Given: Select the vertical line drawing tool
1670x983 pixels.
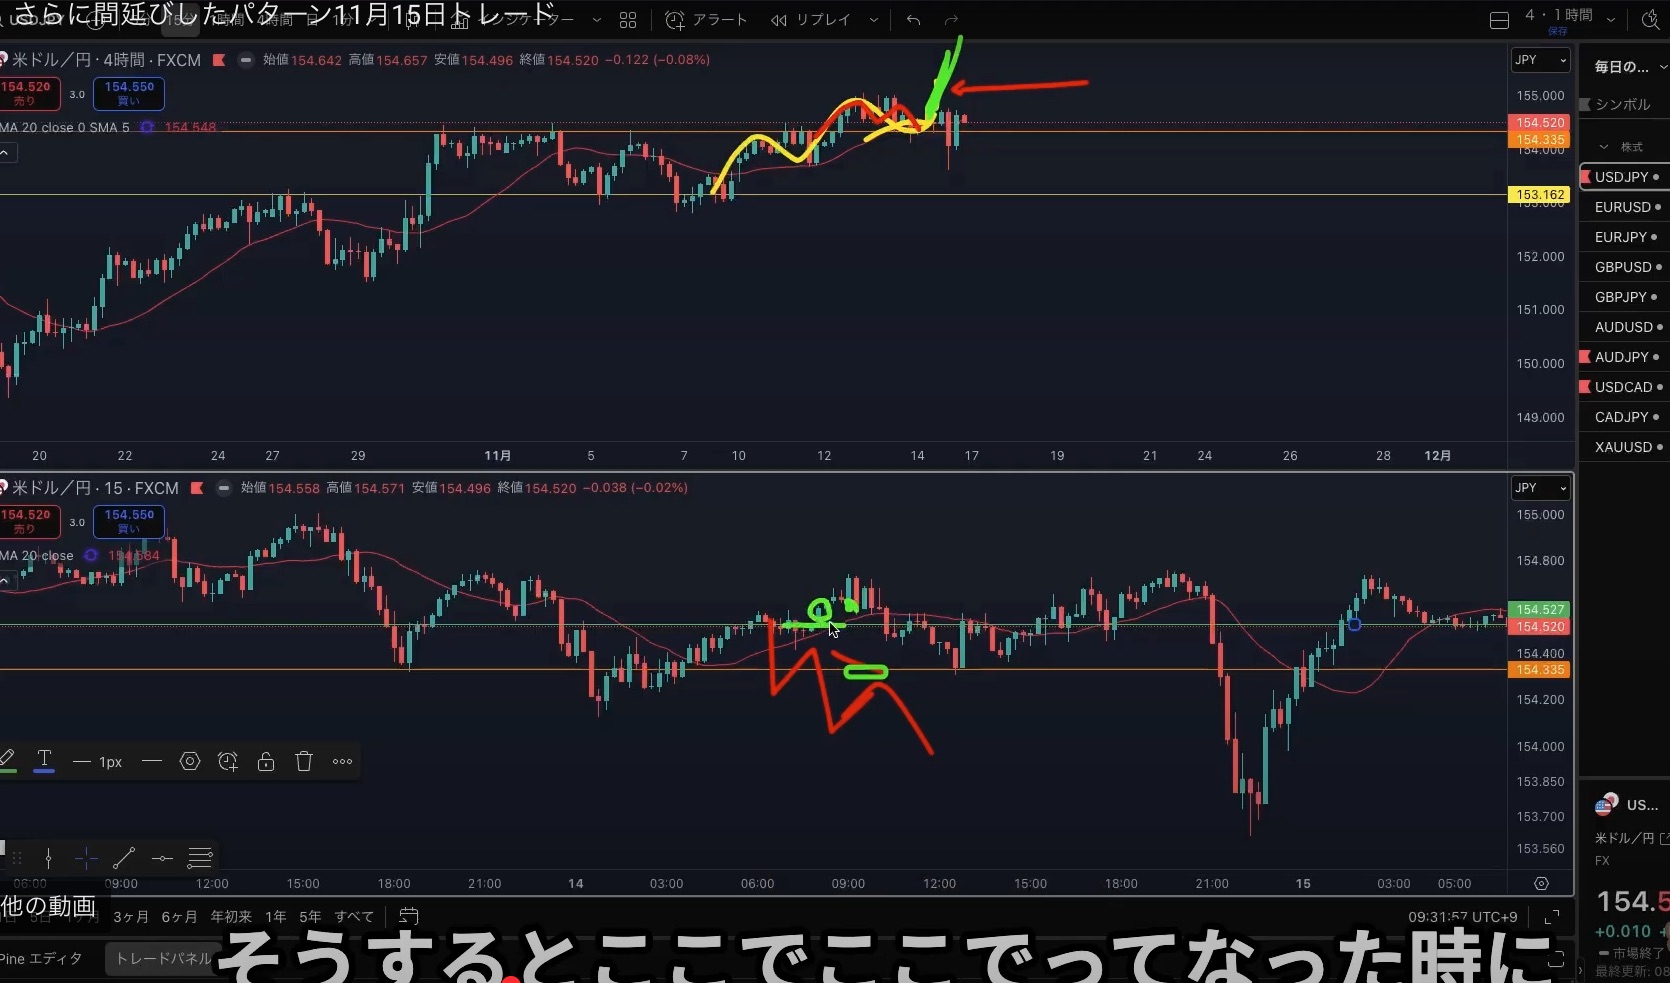Looking at the screenshot, I should click(x=48, y=858).
